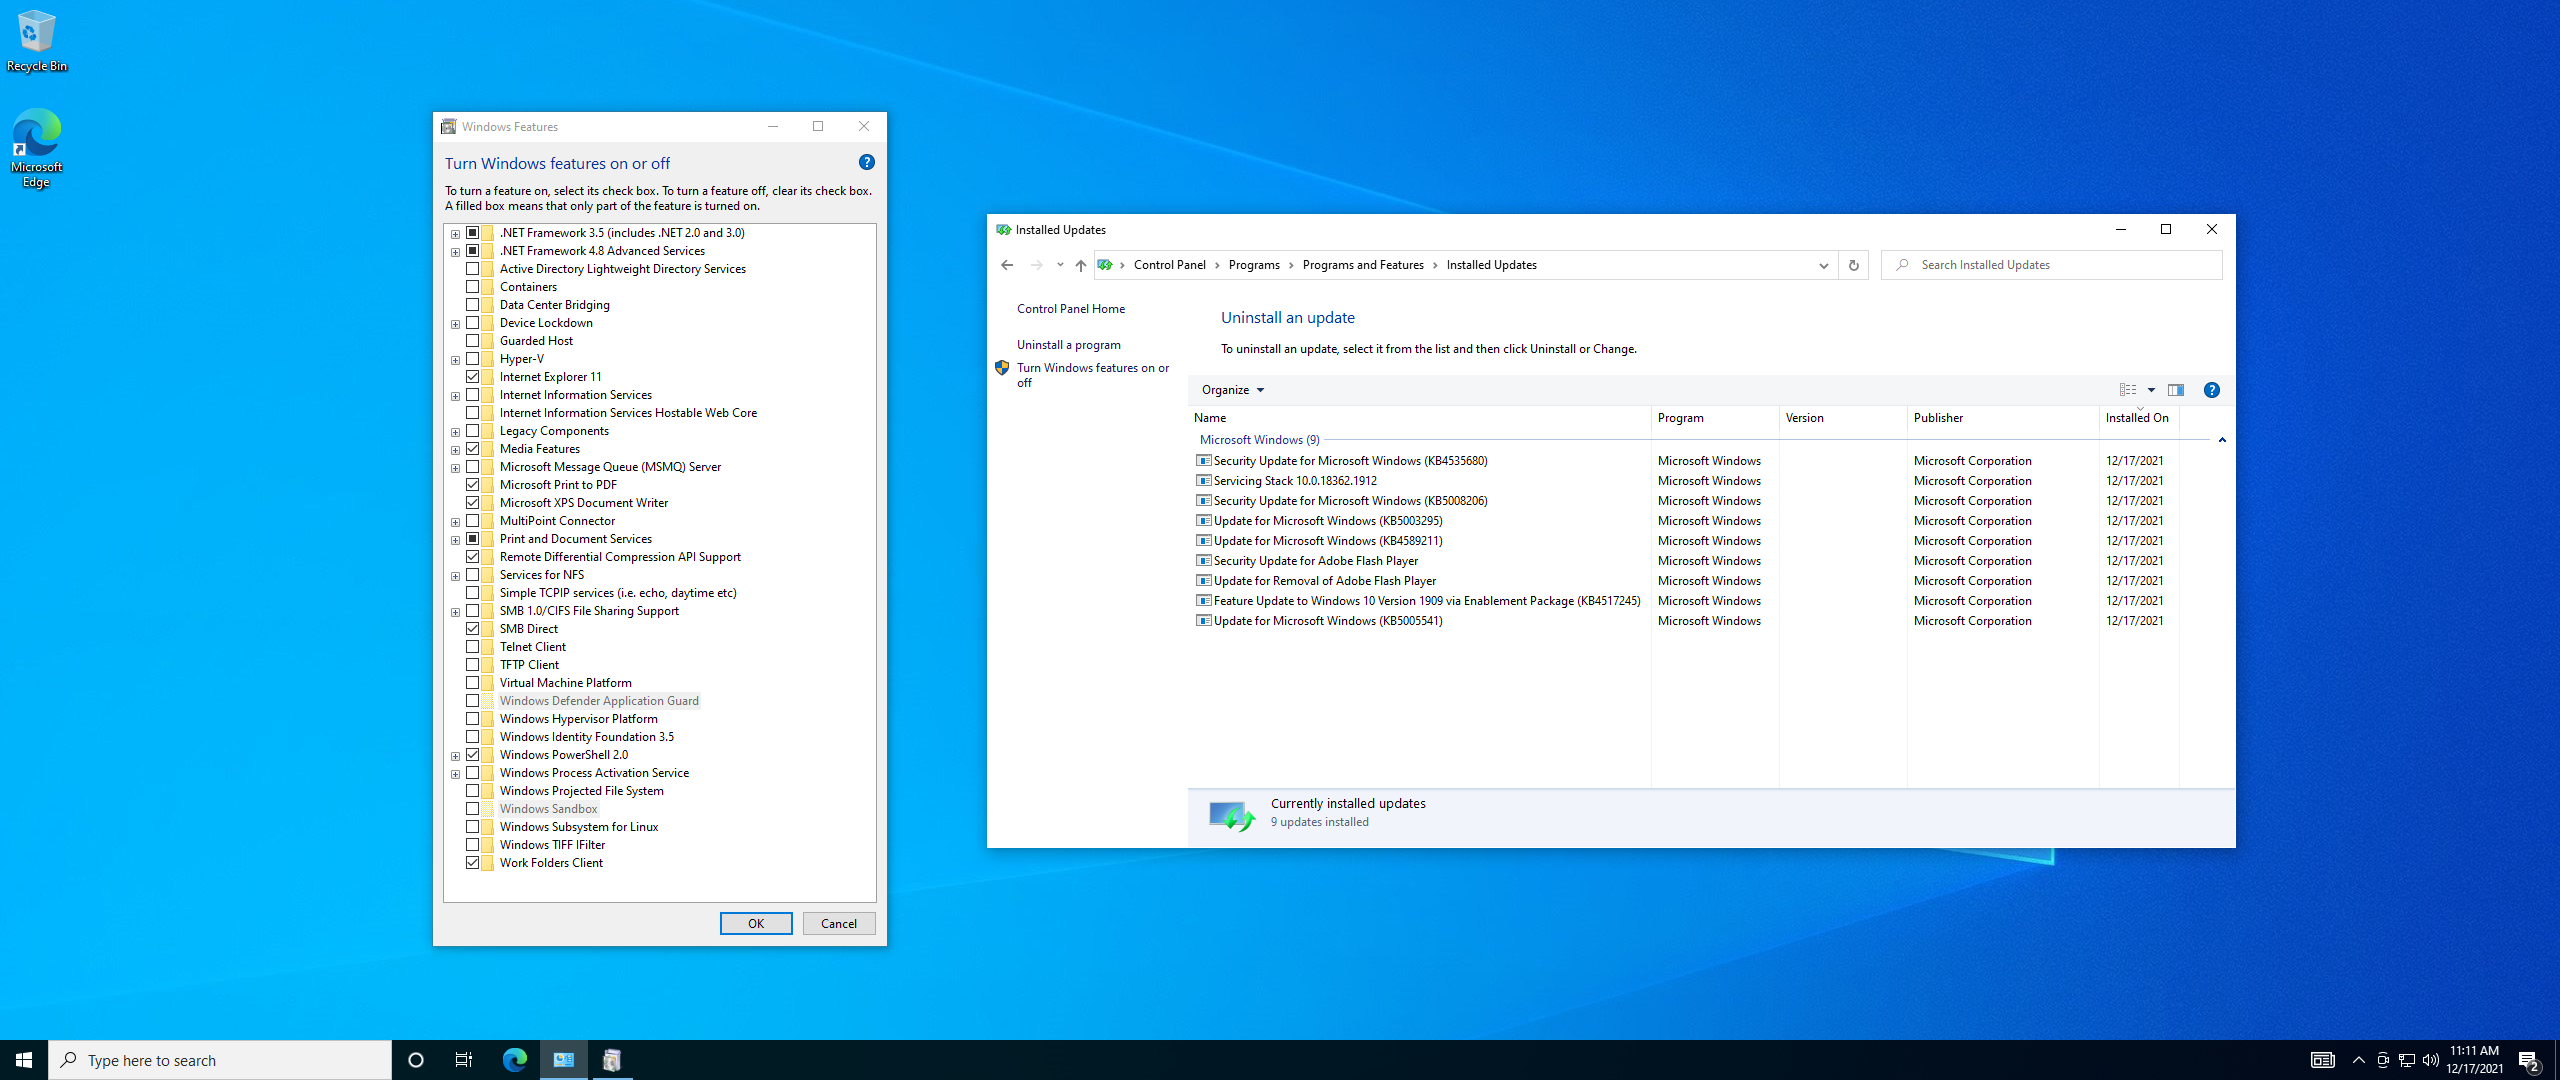This screenshot has width=2560, height=1080.
Task: Check Windows Subsystem for Linux
Action: click(x=473, y=827)
